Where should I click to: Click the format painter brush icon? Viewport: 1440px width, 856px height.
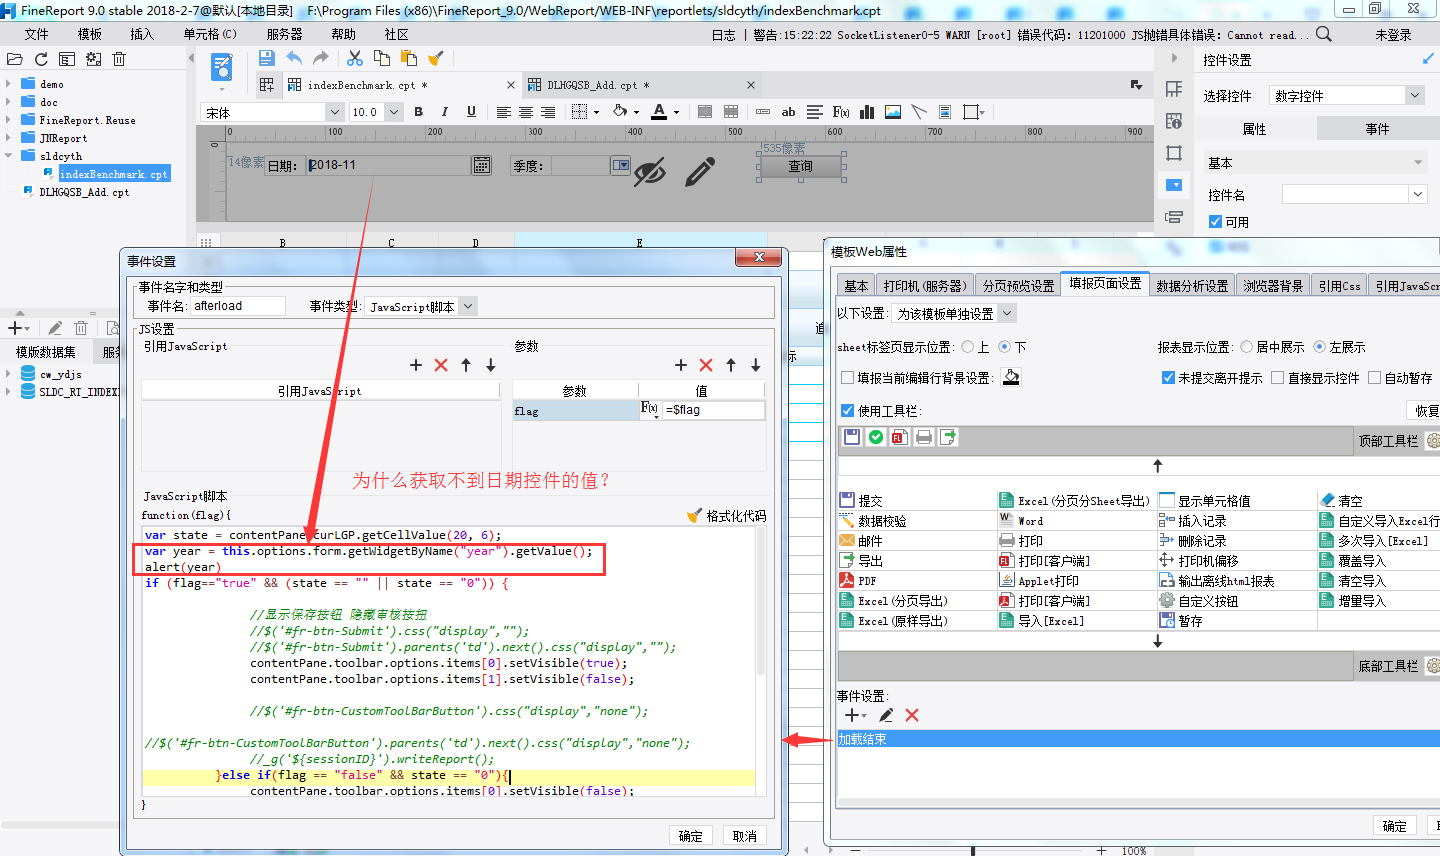(436, 58)
